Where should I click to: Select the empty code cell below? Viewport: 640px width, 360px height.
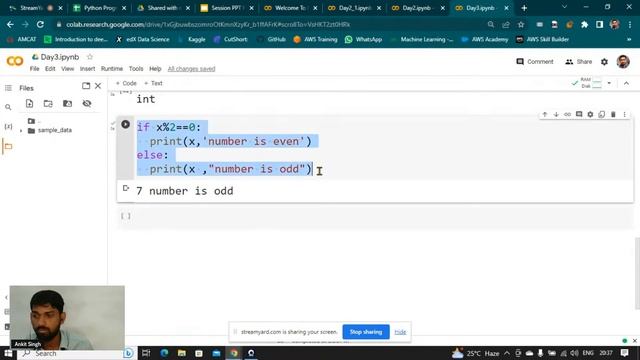click(x=376, y=216)
